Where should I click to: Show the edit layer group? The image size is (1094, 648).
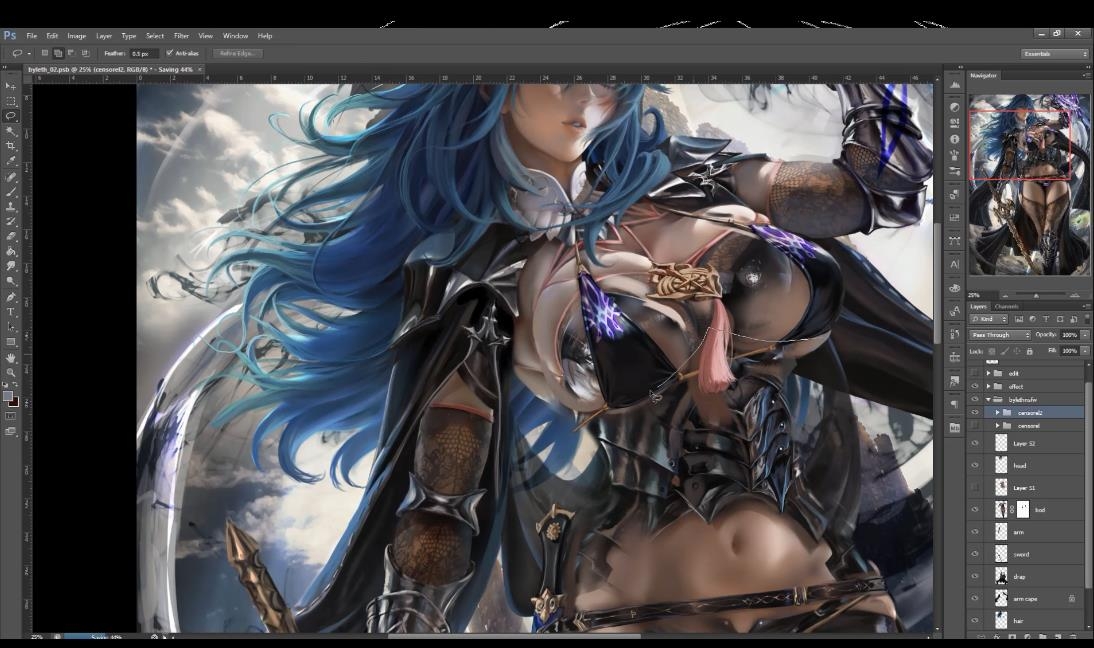pyautogui.click(x=975, y=373)
